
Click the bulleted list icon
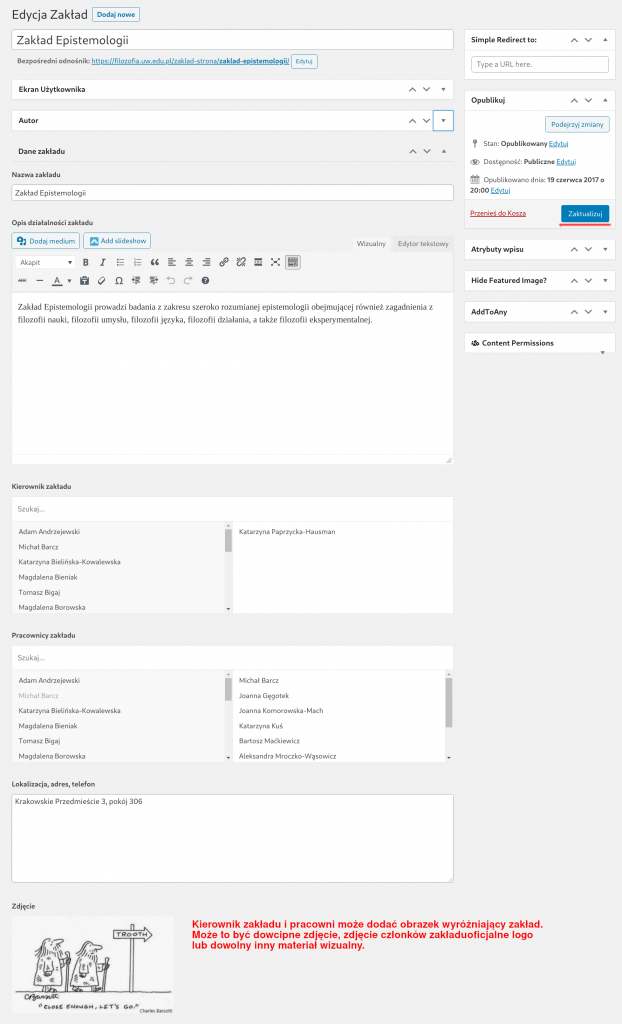(x=119, y=262)
